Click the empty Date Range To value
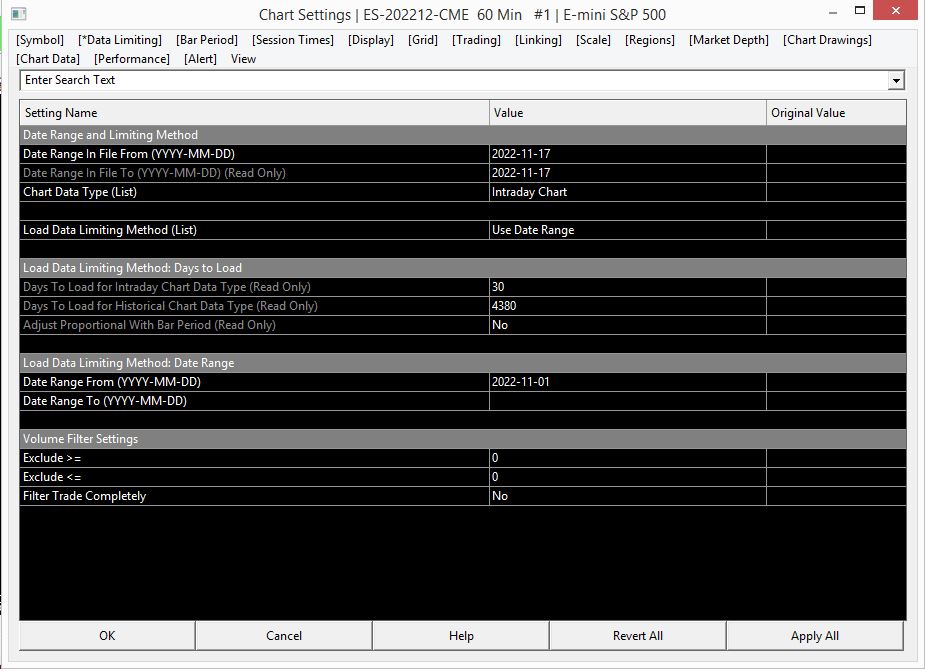 pos(628,401)
